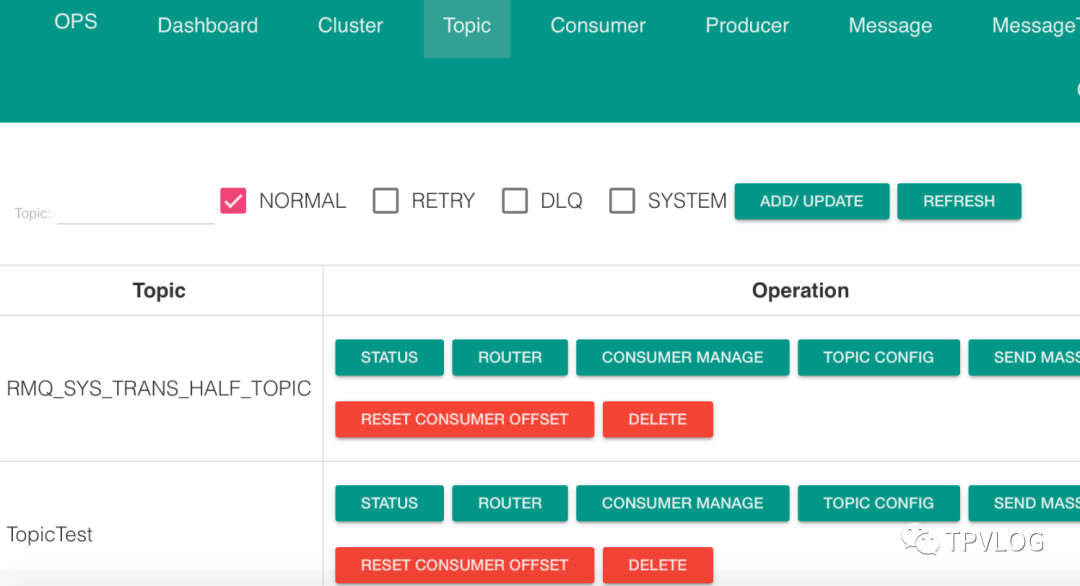Open the OPS tab
1080x586 pixels.
76,21
